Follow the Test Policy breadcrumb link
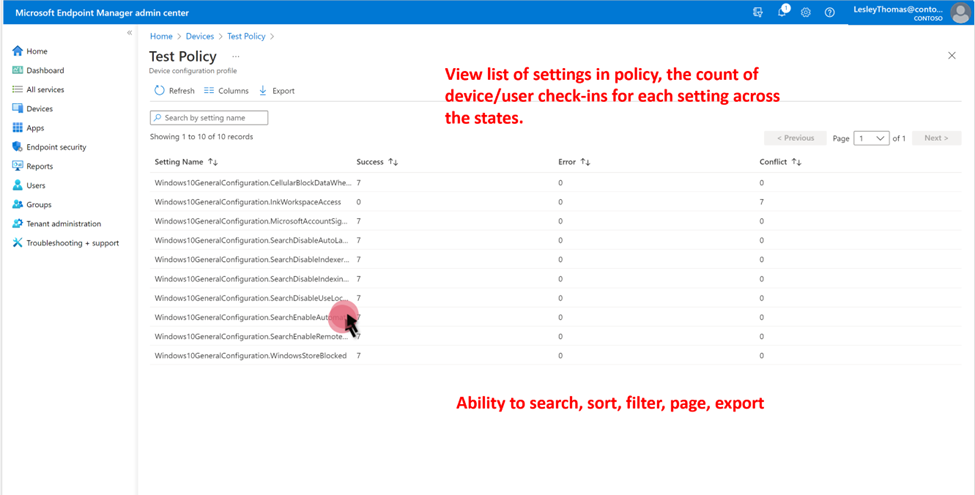Viewport: 975px width, 495px height. [x=246, y=36]
